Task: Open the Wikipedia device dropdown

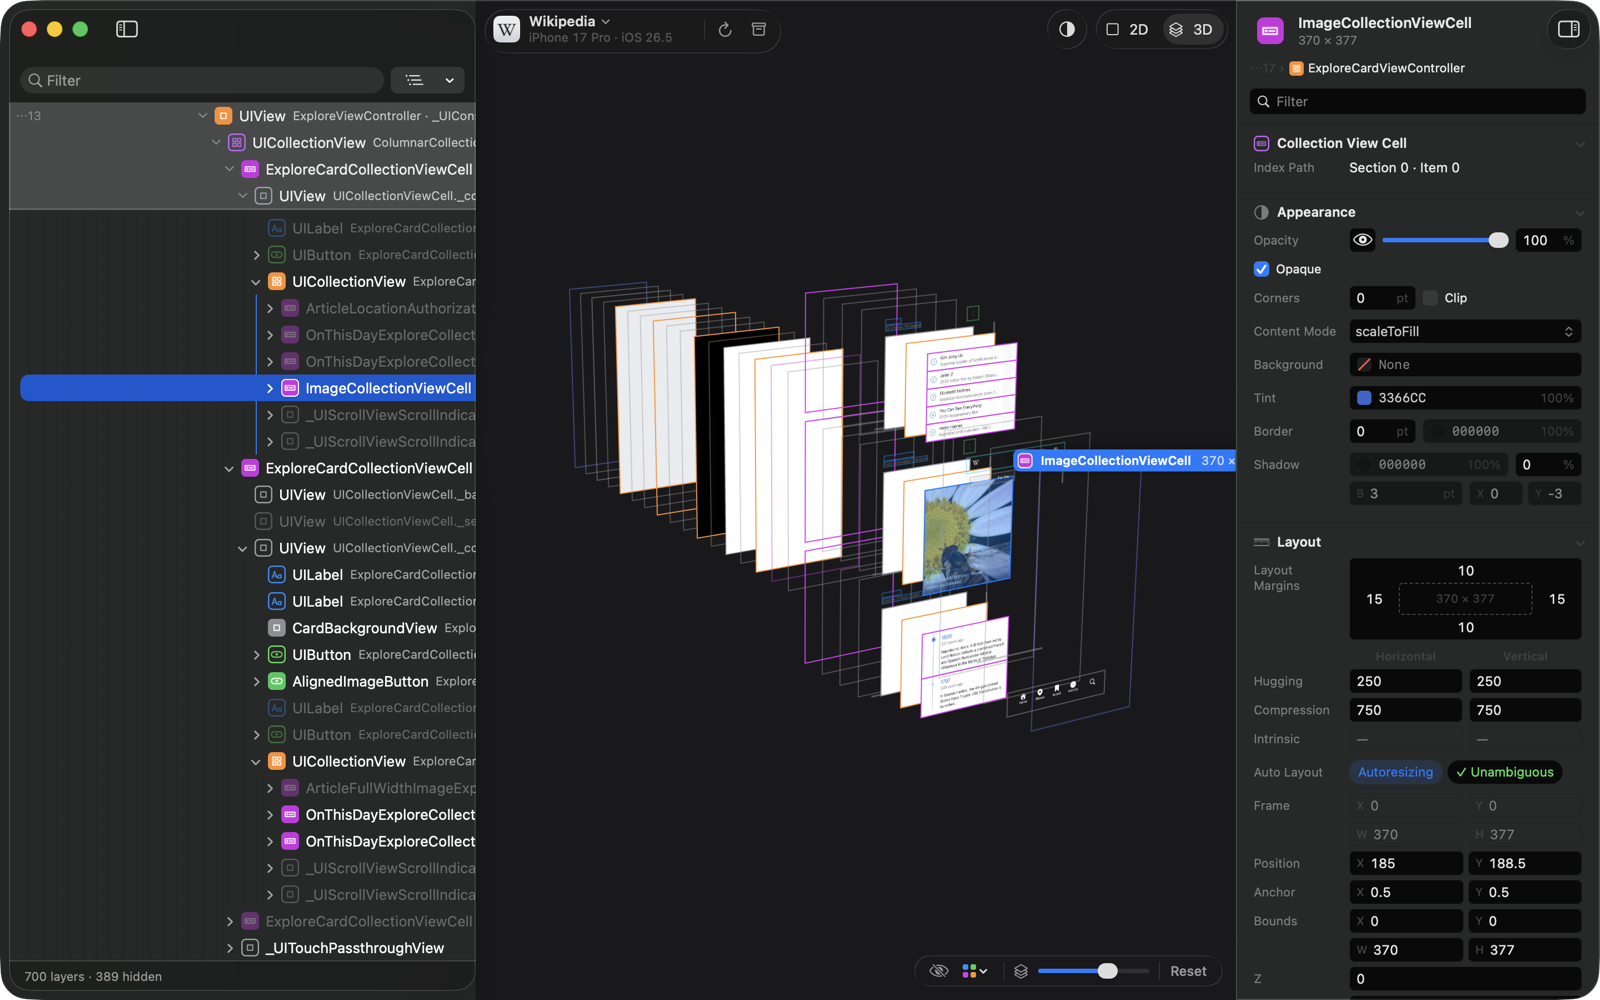Action: pos(606,22)
